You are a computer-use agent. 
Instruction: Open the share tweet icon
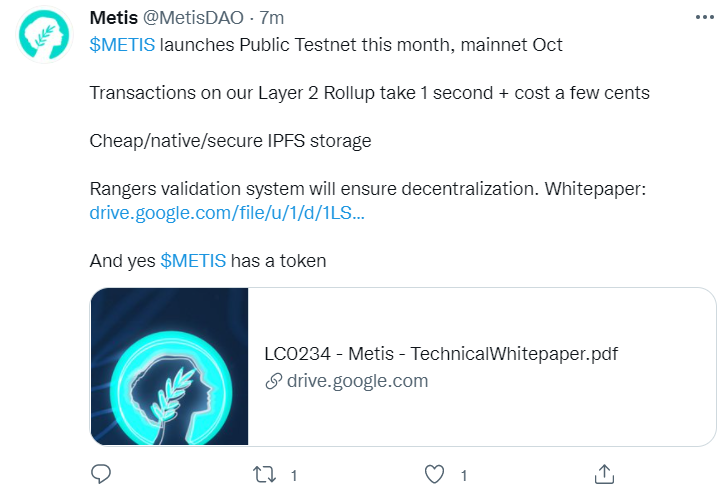(604, 474)
